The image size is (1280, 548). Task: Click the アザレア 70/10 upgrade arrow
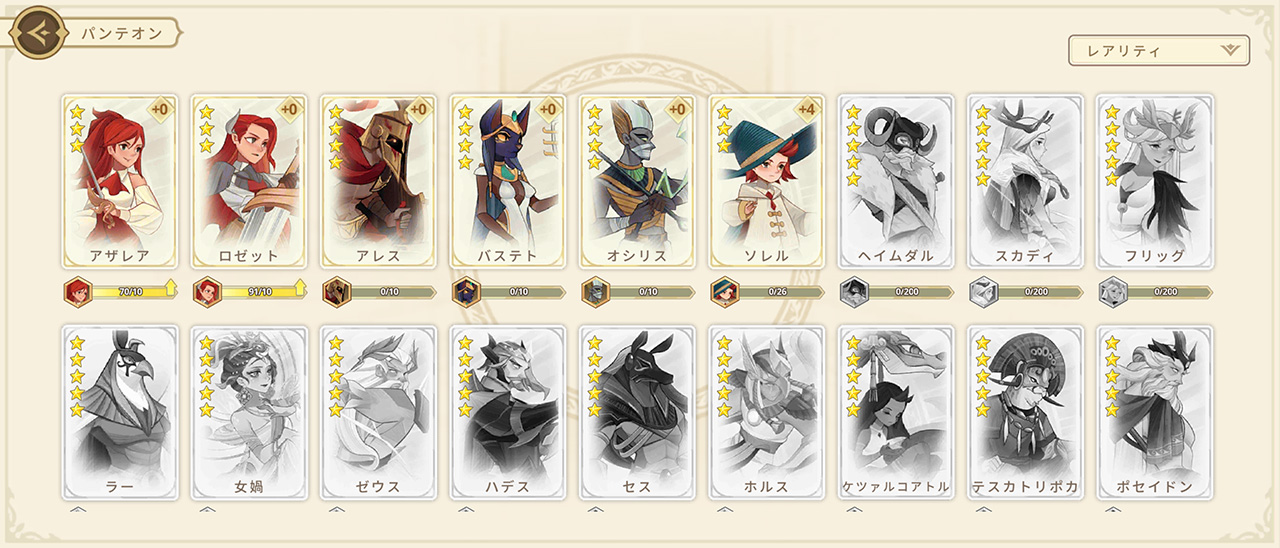coord(170,291)
